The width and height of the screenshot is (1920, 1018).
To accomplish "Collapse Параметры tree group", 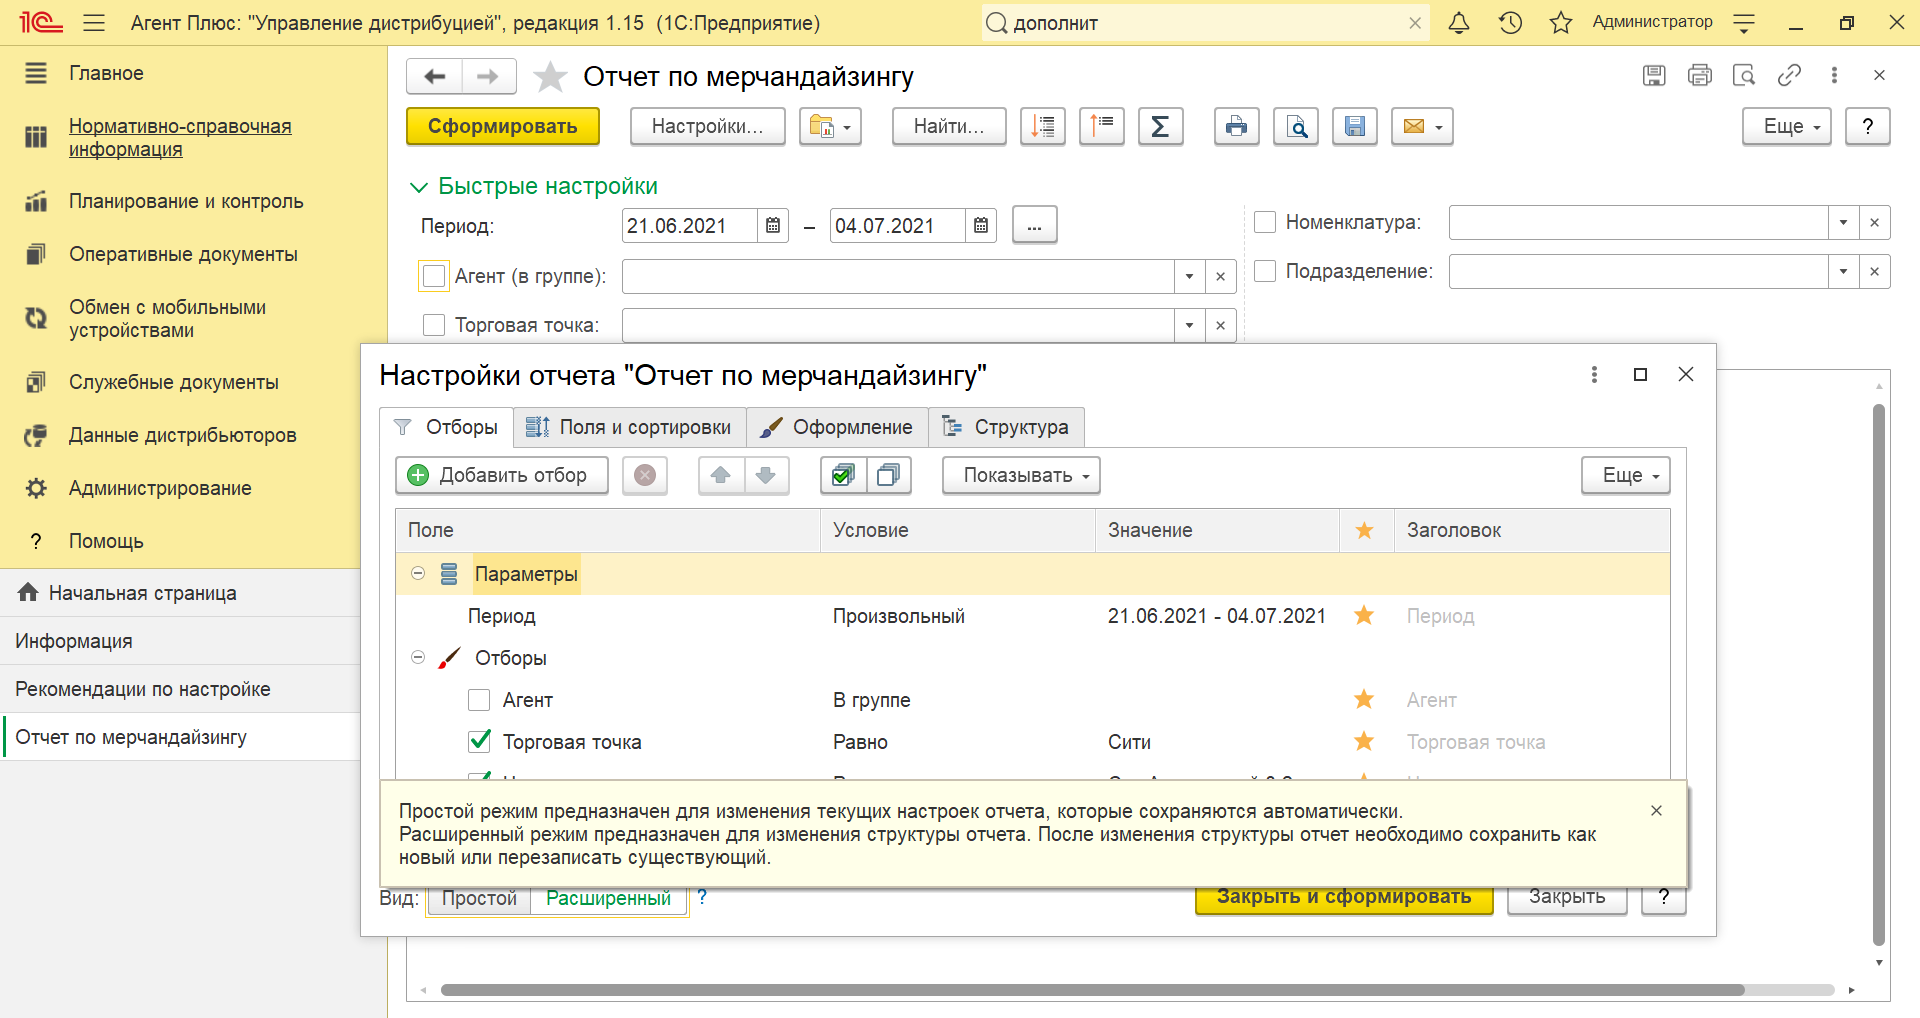I will click(x=418, y=574).
